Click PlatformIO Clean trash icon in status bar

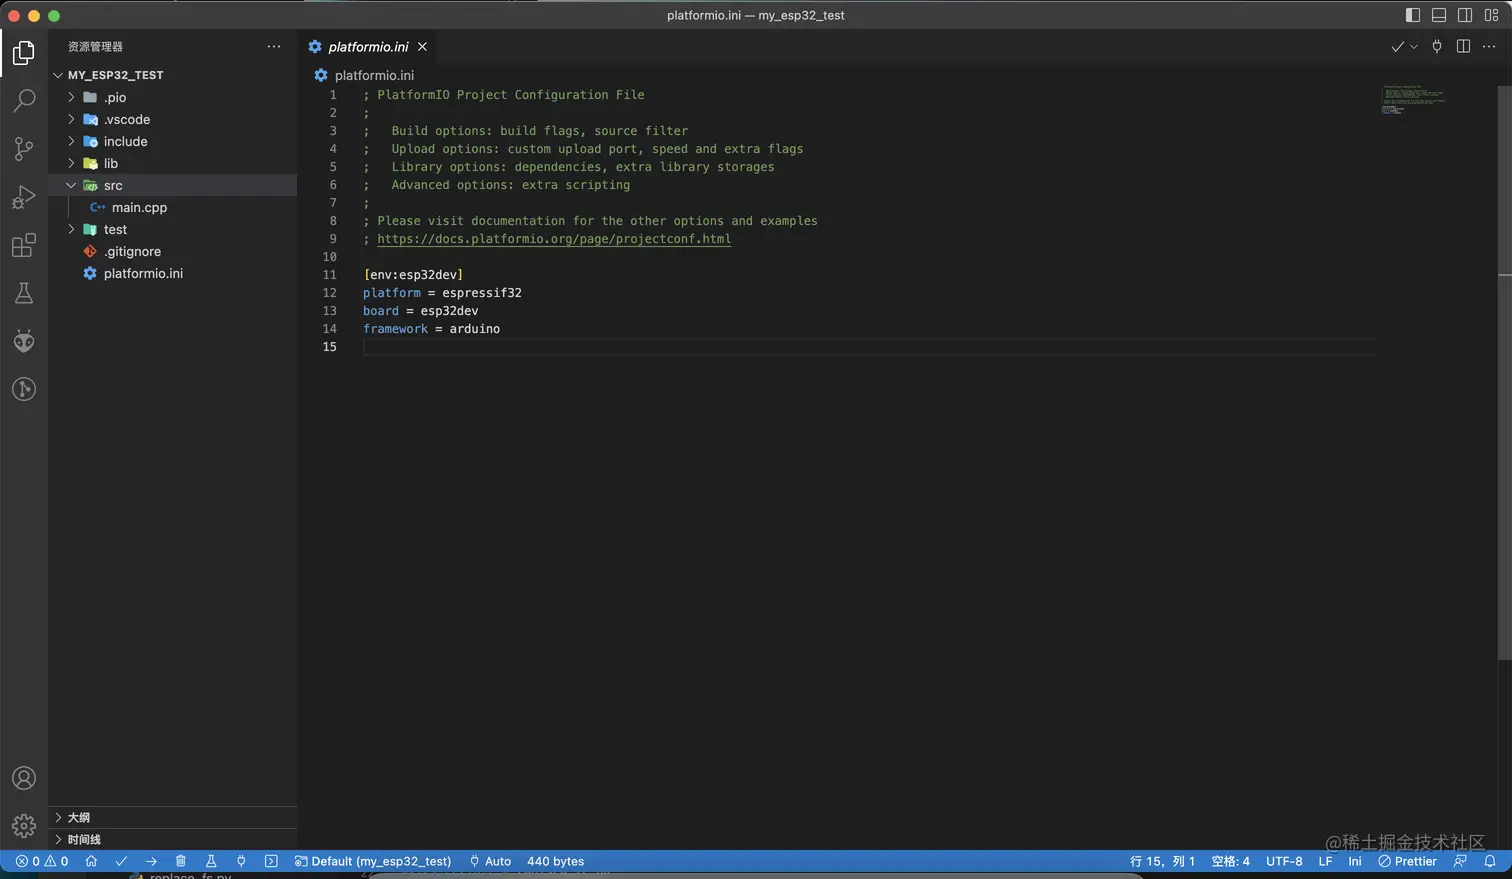click(181, 861)
